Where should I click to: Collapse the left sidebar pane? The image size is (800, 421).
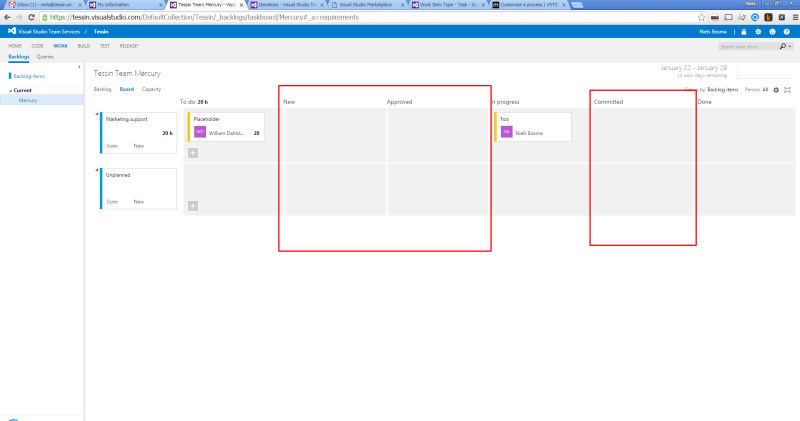(79, 67)
